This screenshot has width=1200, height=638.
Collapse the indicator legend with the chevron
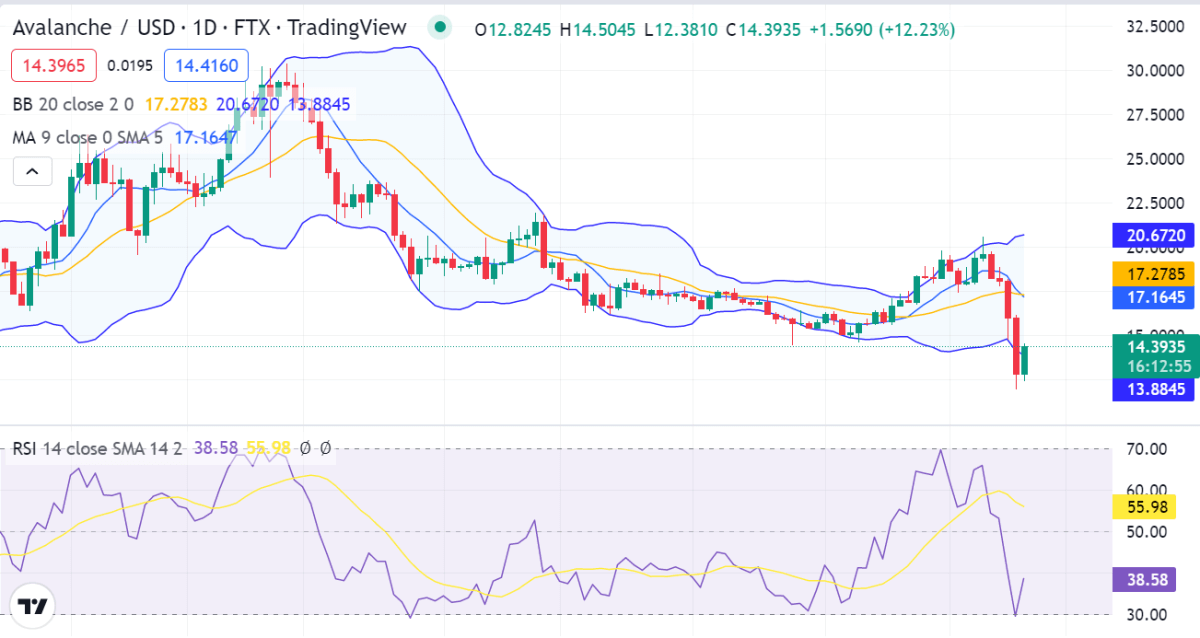(x=32, y=172)
